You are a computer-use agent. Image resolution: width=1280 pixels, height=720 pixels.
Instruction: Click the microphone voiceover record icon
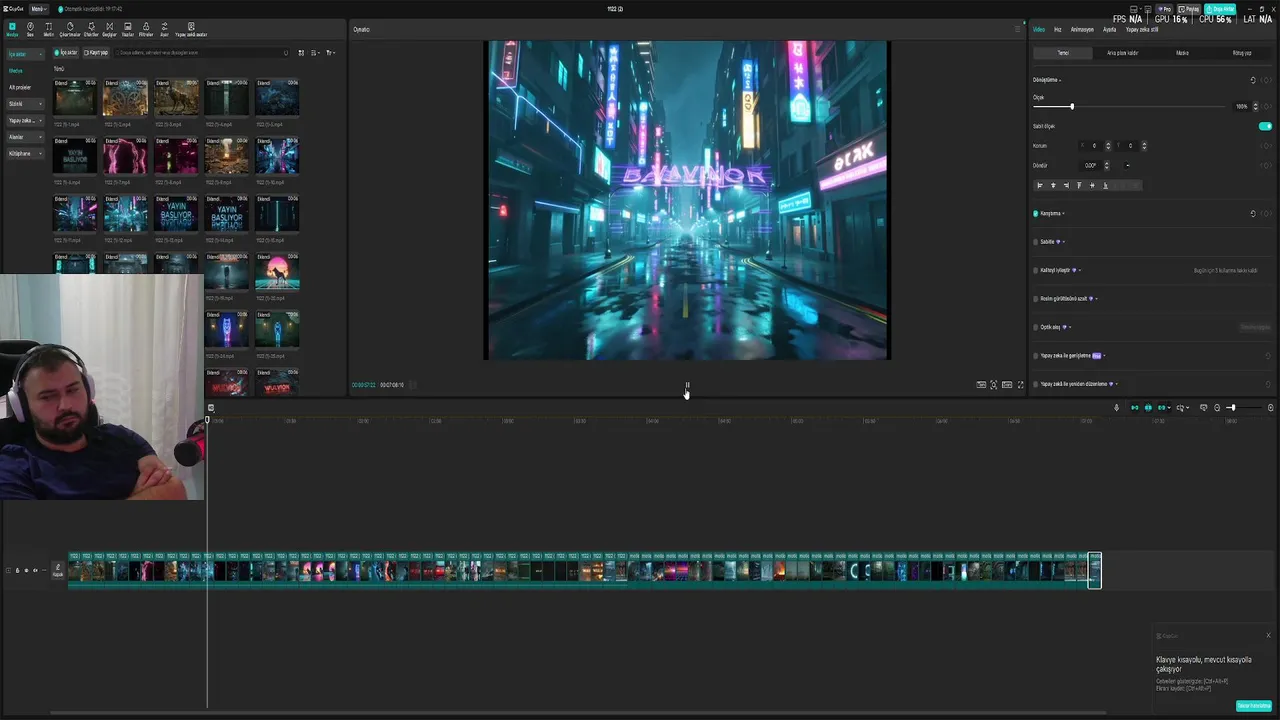tap(1117, 408)
